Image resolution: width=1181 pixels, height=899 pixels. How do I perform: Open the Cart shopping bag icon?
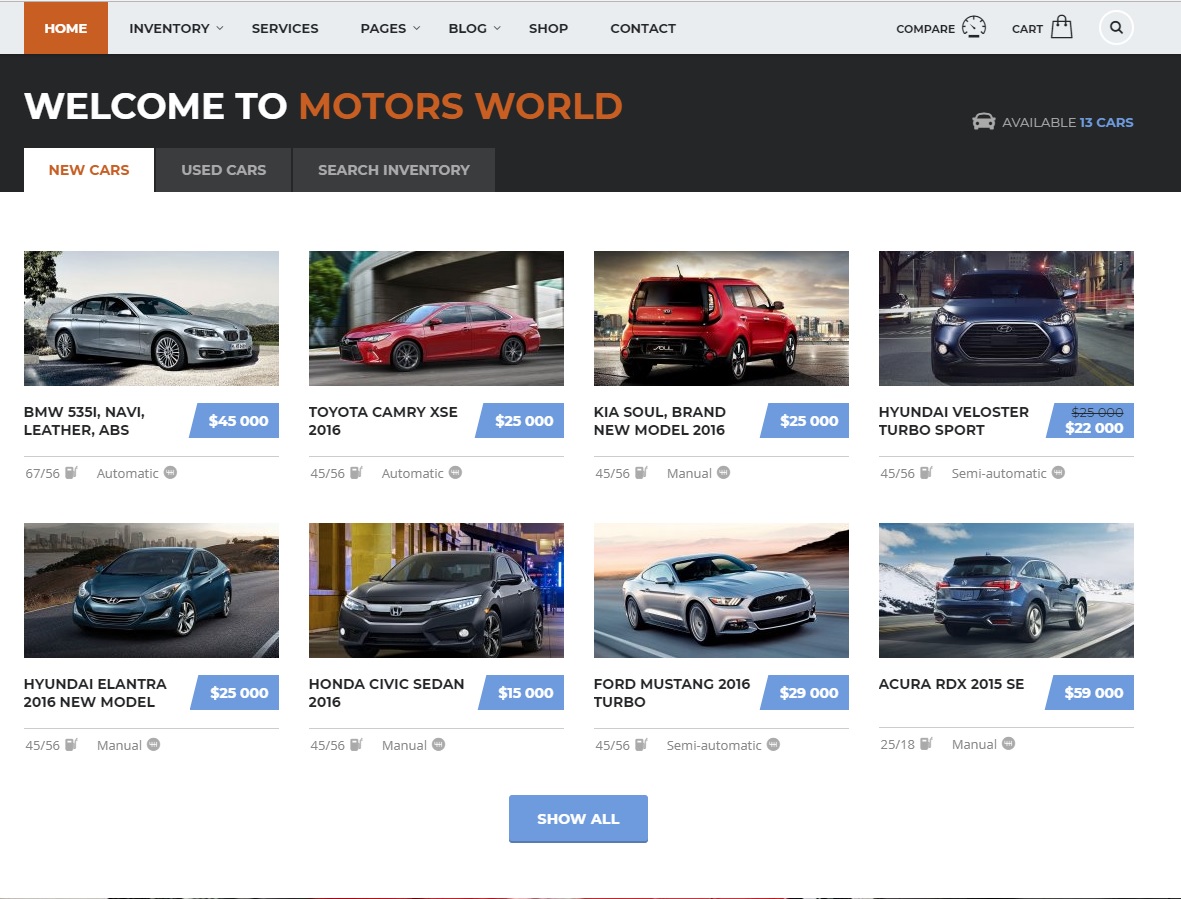[x=1061, y=27]
